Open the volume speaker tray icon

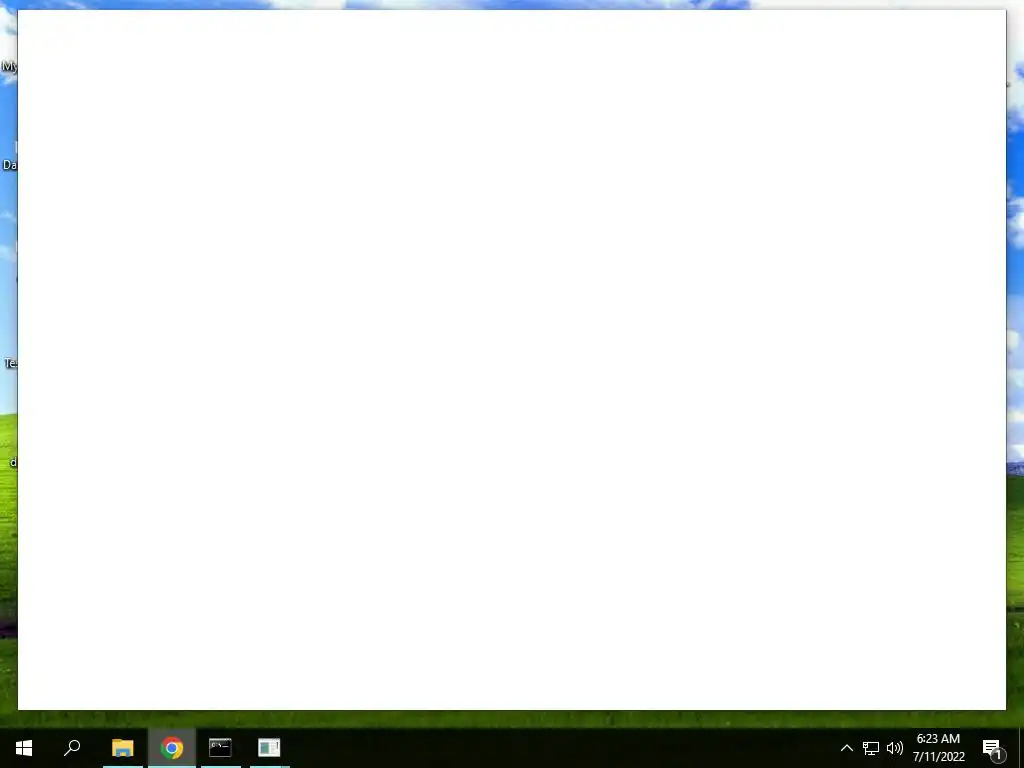pos(895,748)
